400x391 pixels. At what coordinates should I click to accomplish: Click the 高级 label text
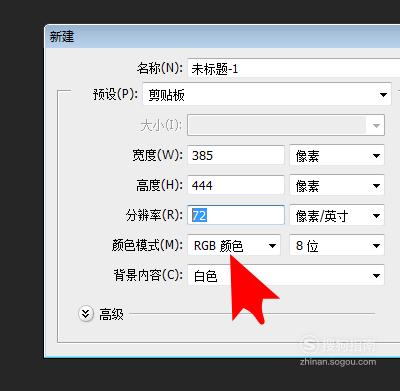click(x=111, y=314)
